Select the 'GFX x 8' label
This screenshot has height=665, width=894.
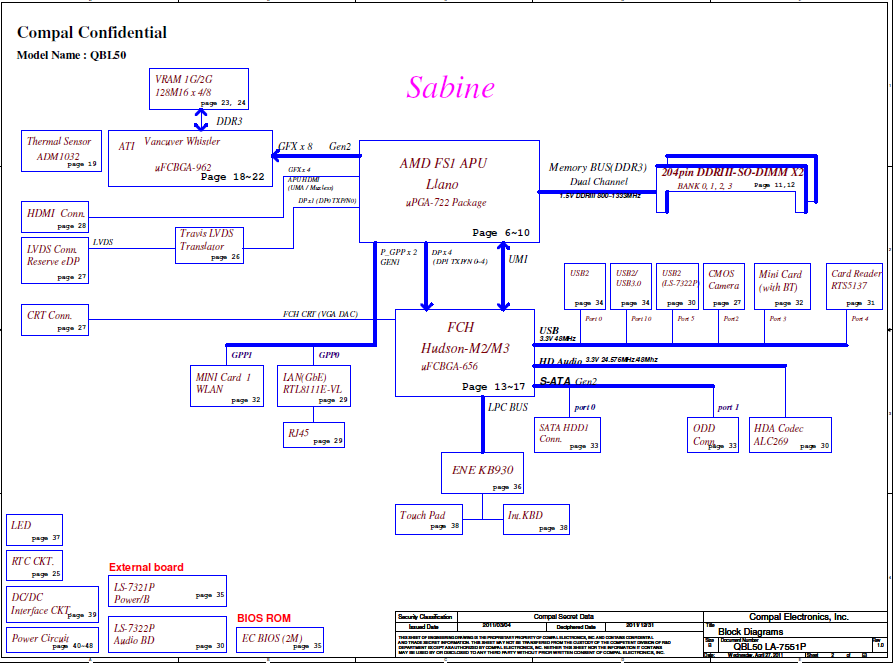295,147
